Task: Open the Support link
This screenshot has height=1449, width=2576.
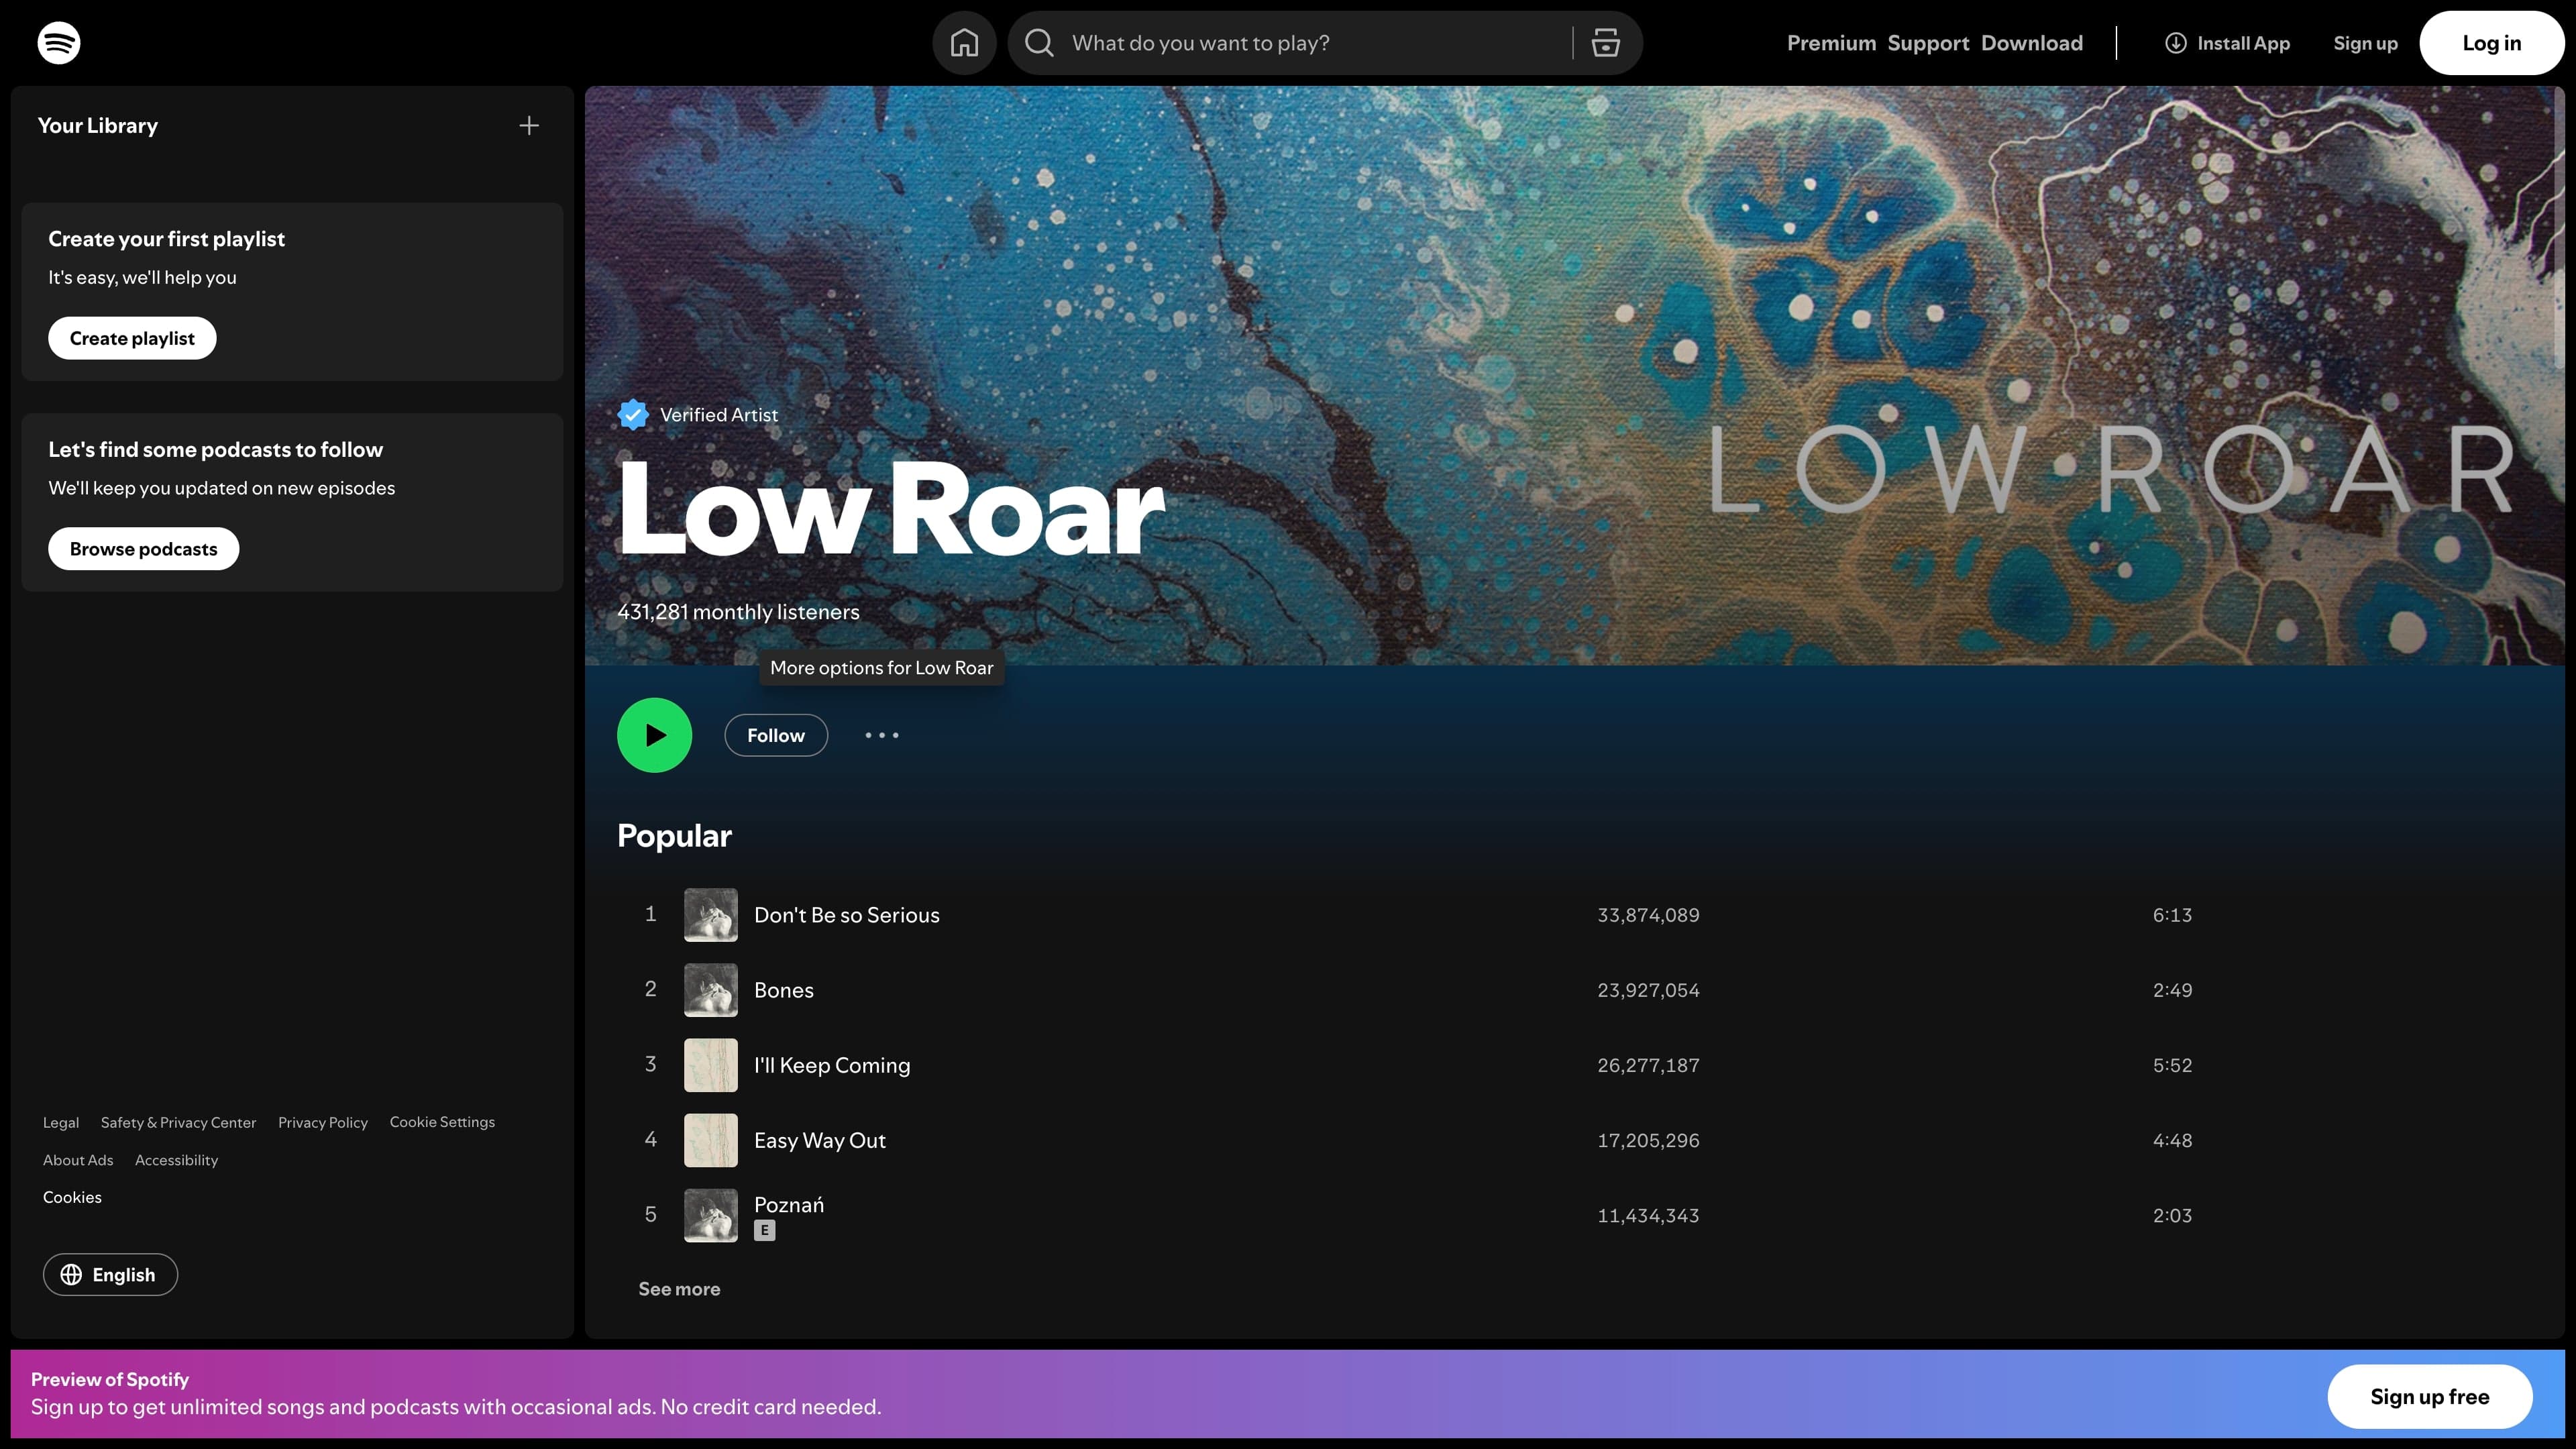Action: coord(1927,43)
